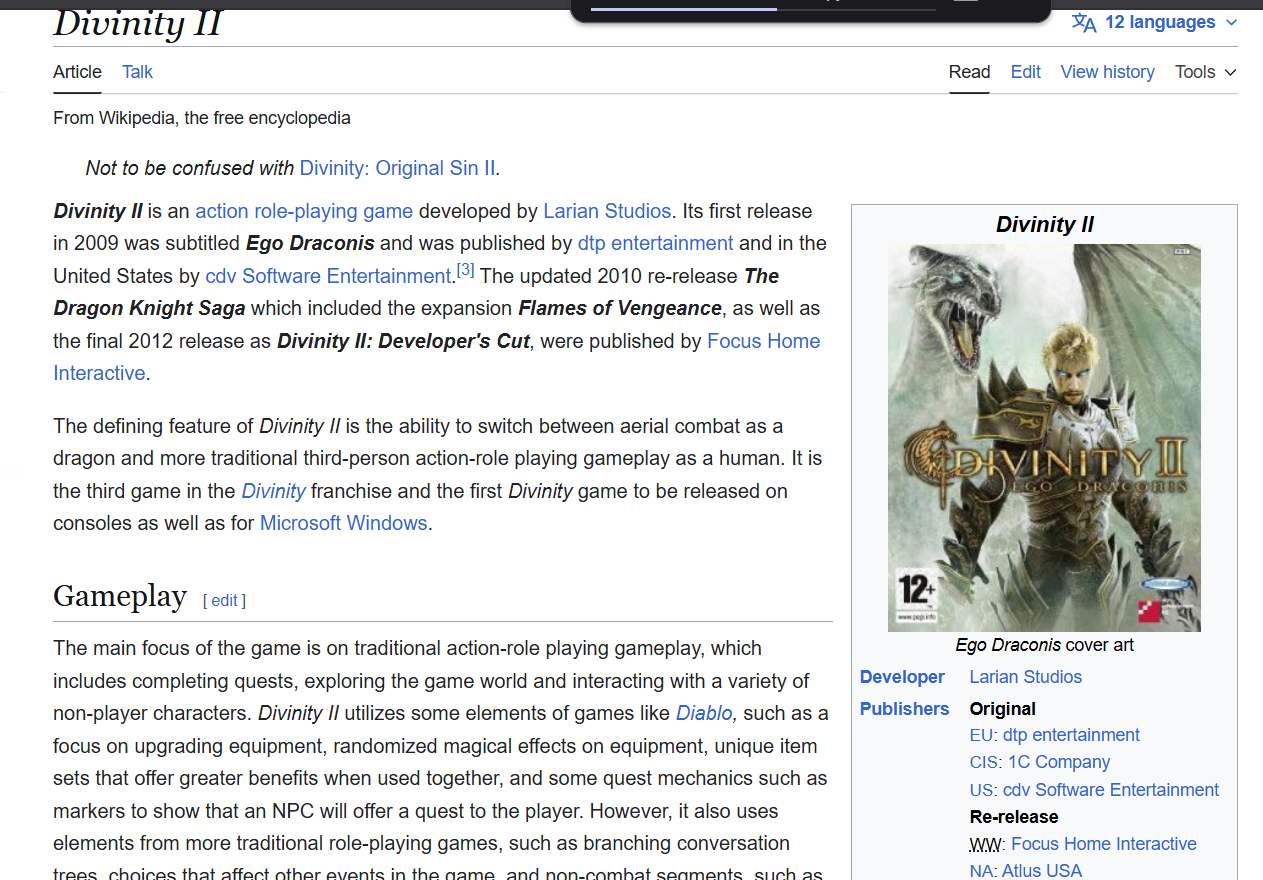Click the Diablo link in Gameplay
Viewport: 1263px width, 880px height.
[705, 714]
